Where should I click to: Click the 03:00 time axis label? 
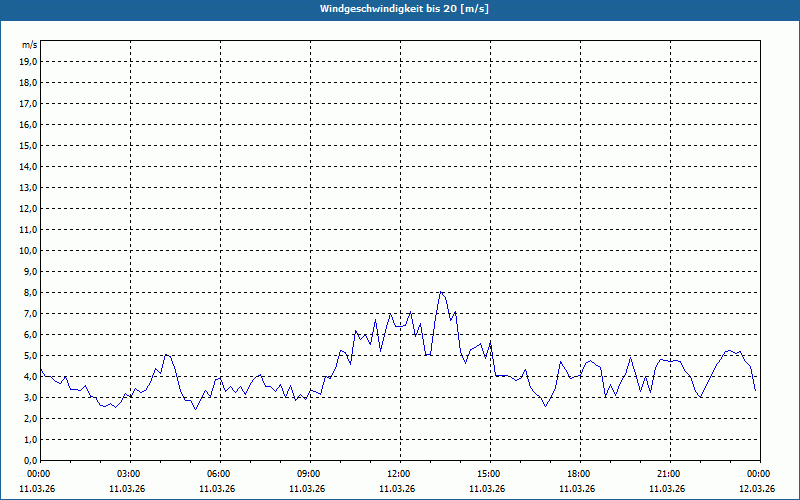[129, 473]
